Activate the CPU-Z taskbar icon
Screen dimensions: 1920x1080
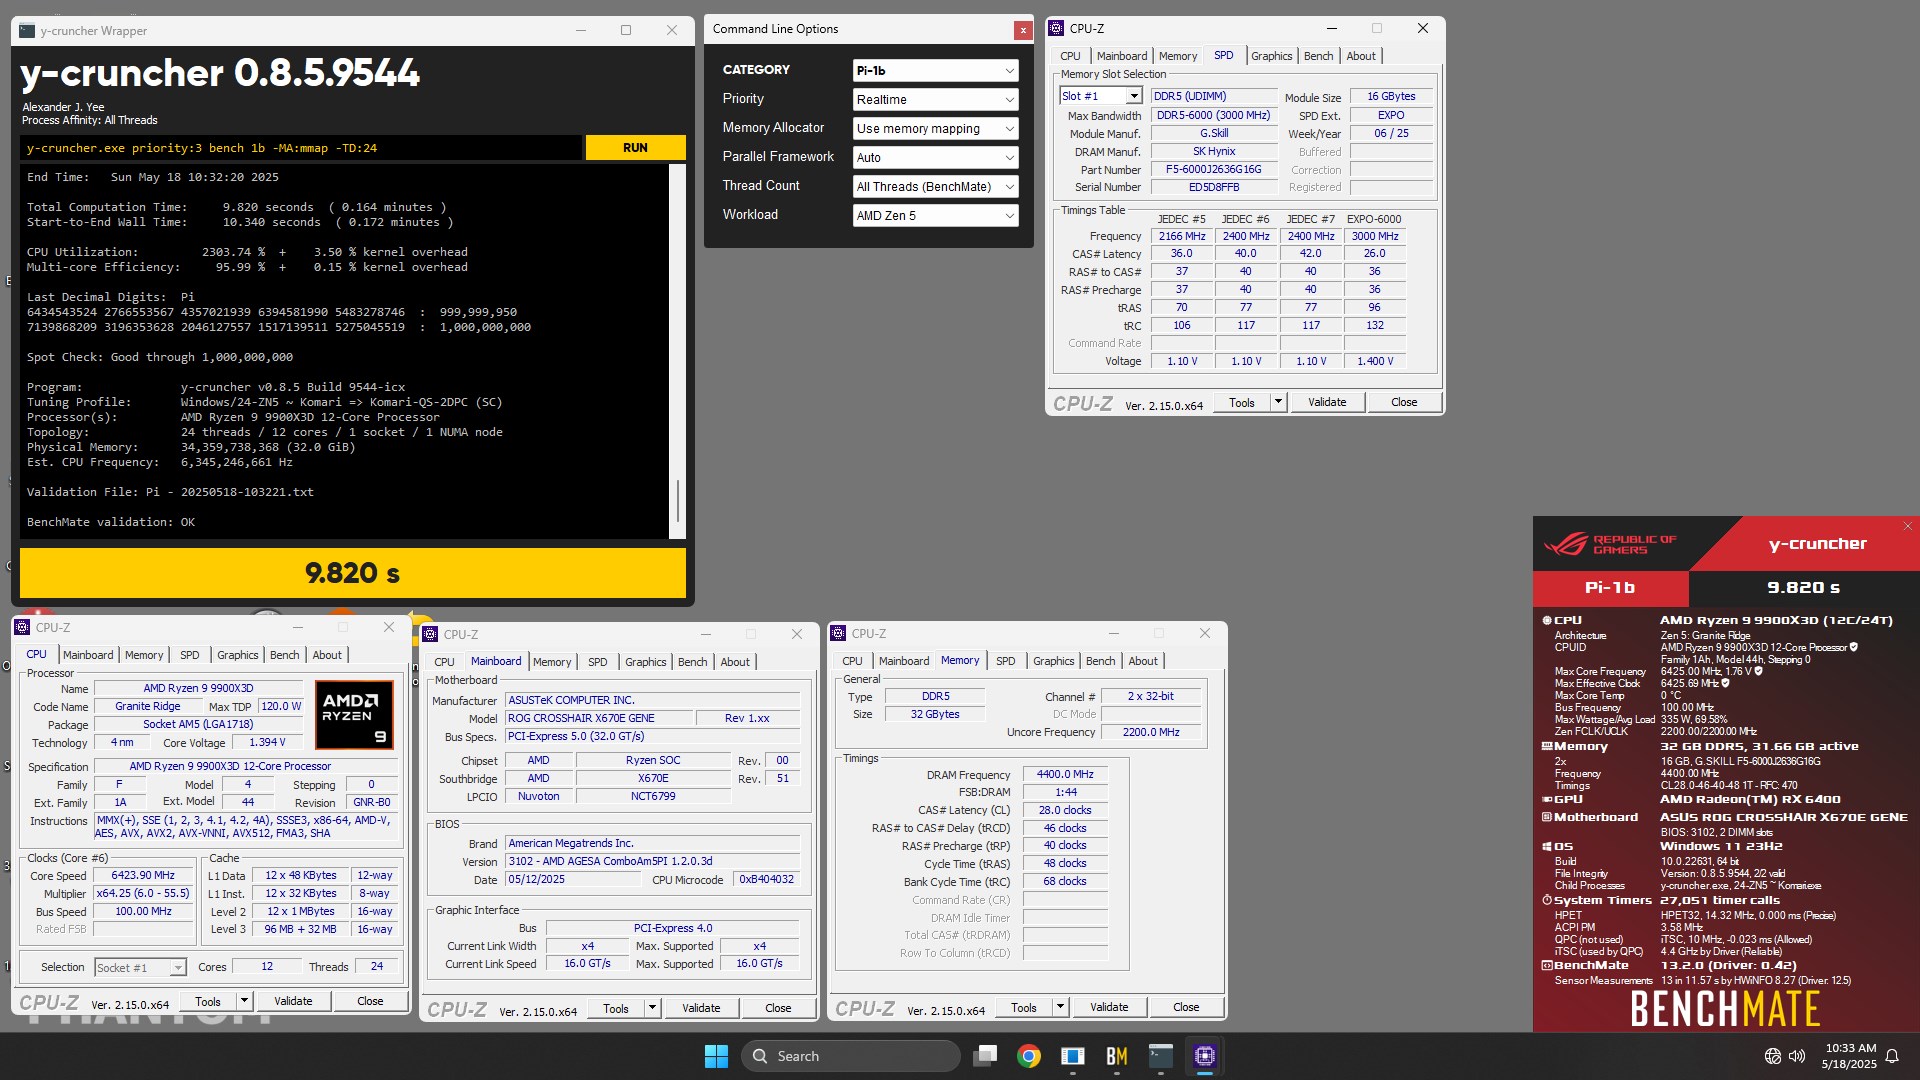pos(1204,1056)
